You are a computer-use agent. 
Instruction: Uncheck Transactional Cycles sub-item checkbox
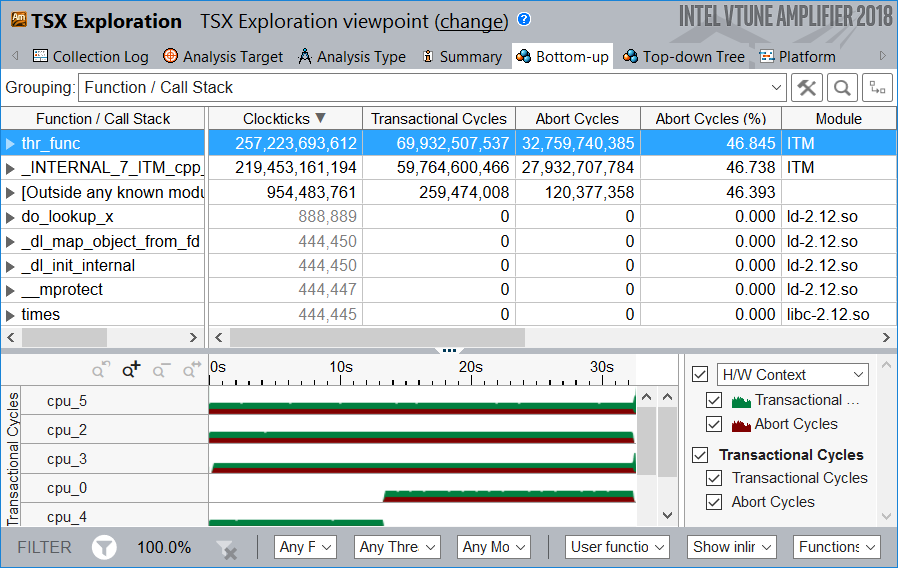[714, 478]
